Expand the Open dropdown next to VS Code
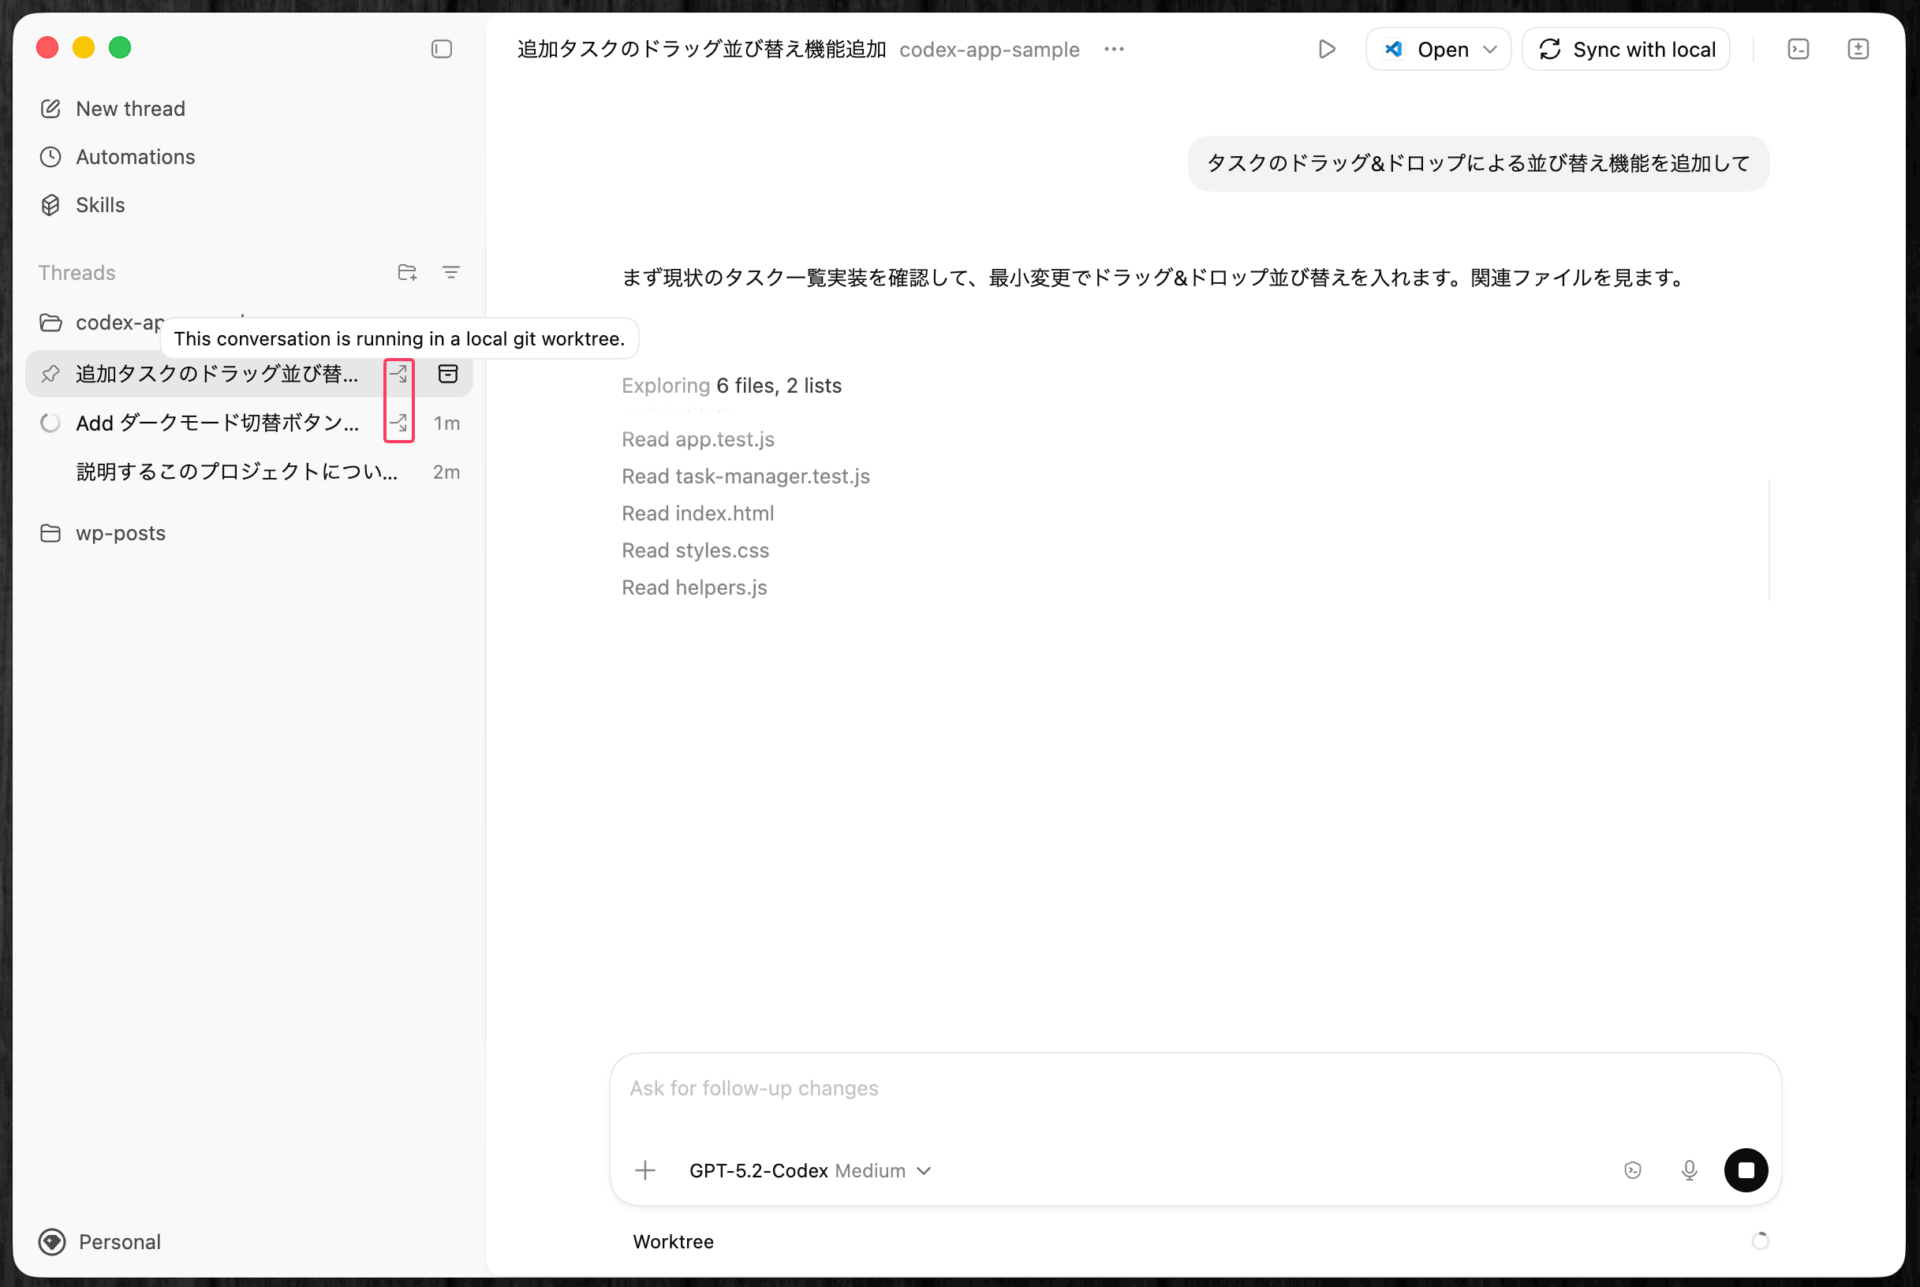Viewport: 1920px width, 1287px height. (x=1490, y=48)
